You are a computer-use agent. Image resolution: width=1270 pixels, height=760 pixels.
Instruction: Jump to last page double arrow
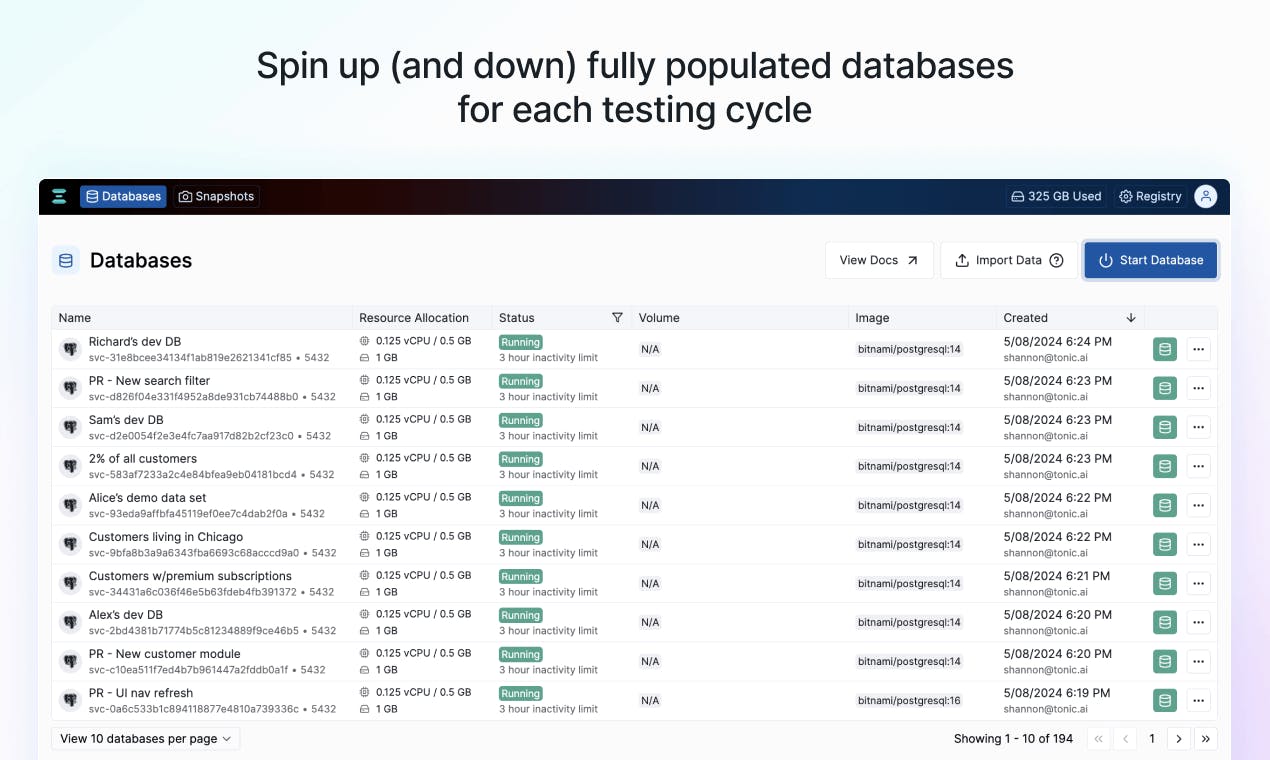click(1206, 739)
